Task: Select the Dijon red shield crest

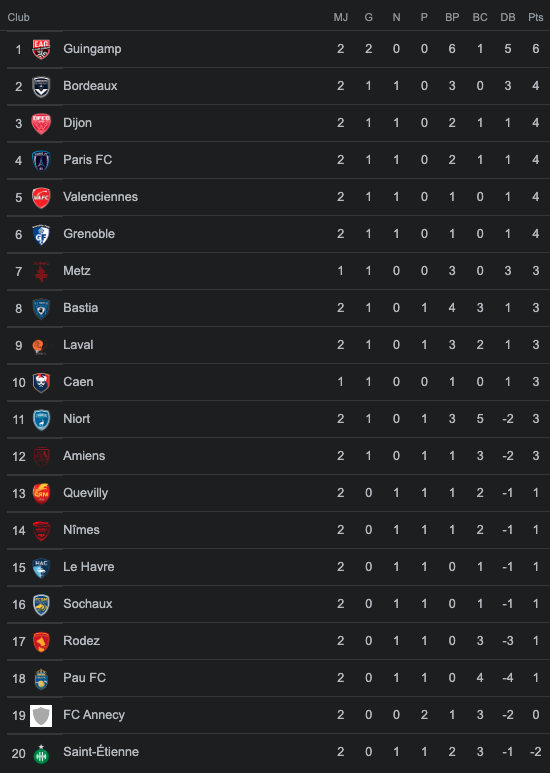Action: [x=41, y=123]
